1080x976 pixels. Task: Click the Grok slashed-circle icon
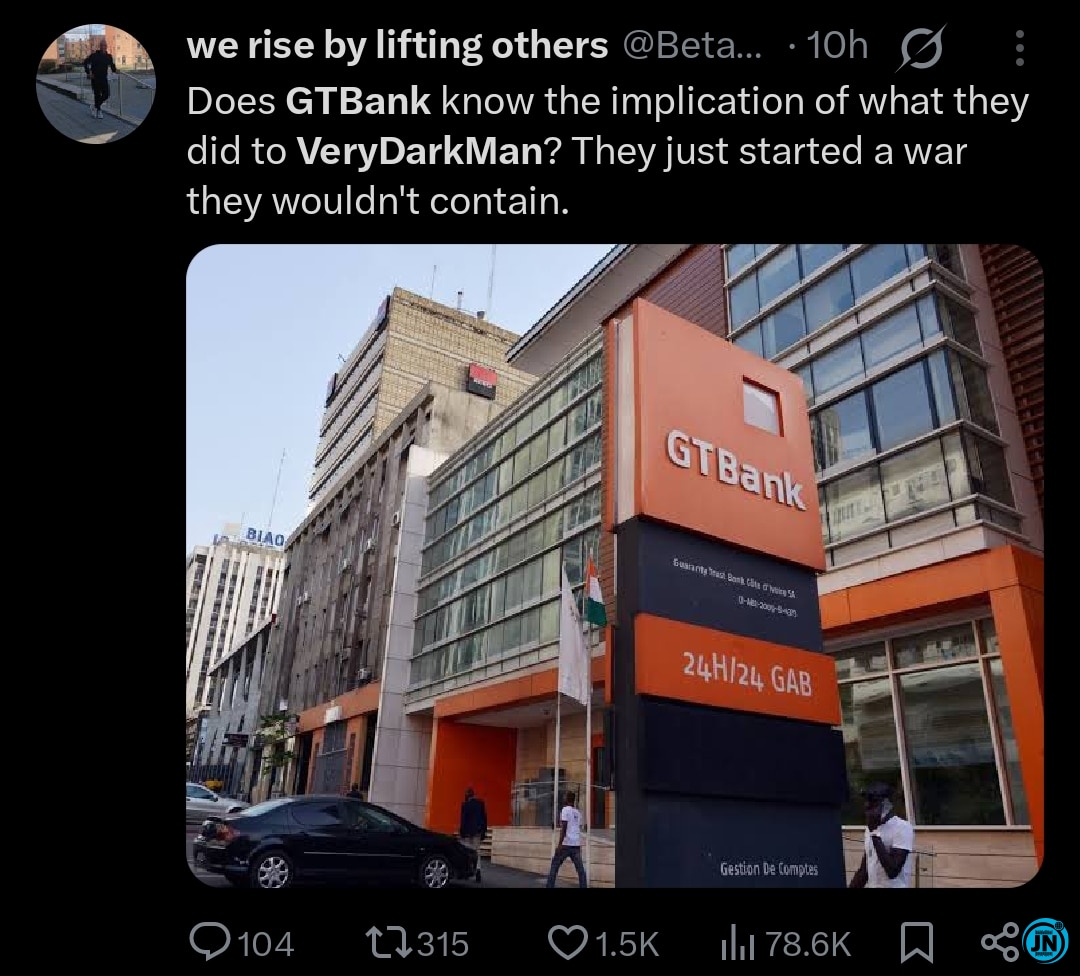coord(921,48)
